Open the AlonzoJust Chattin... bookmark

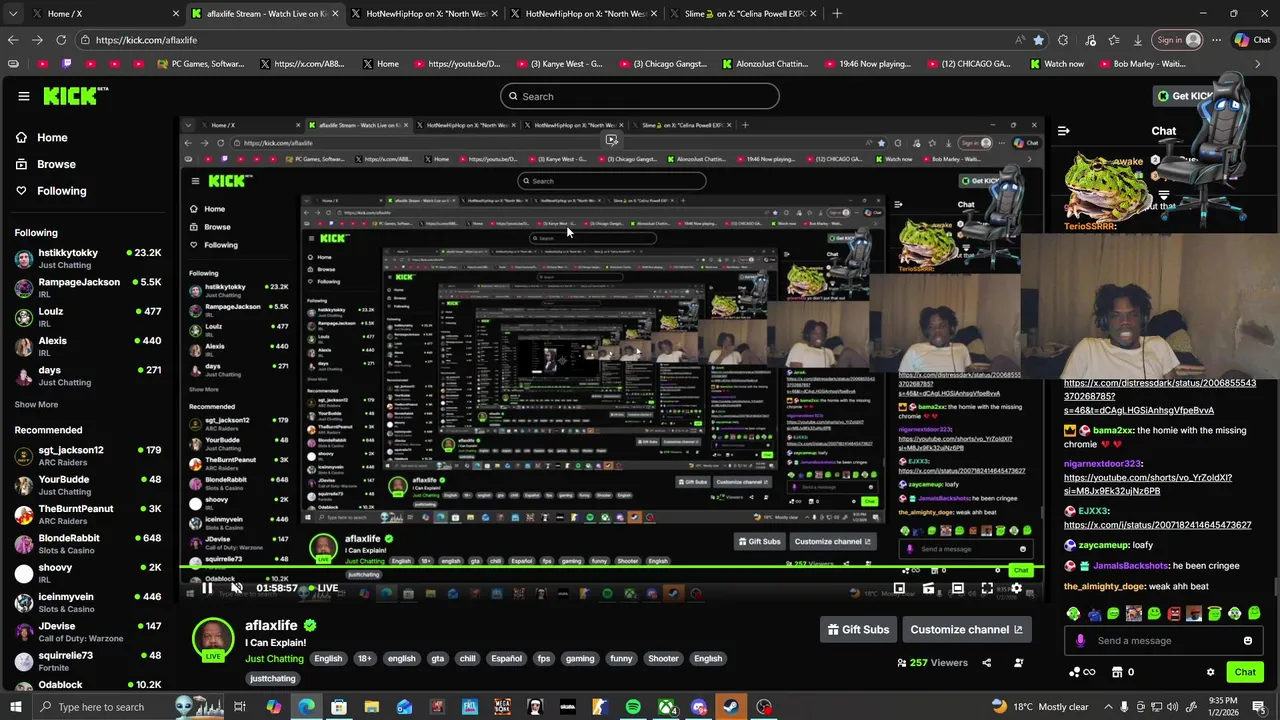point(765,64)
